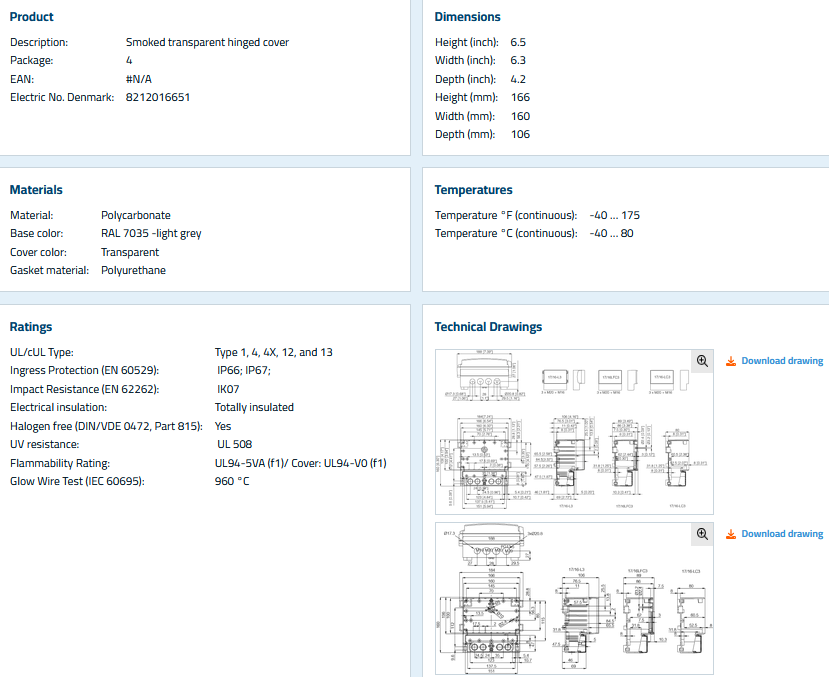Click the orange download icon beside the first drawing
The width and height of the screenshot is (829, 677).
[731, 361]
